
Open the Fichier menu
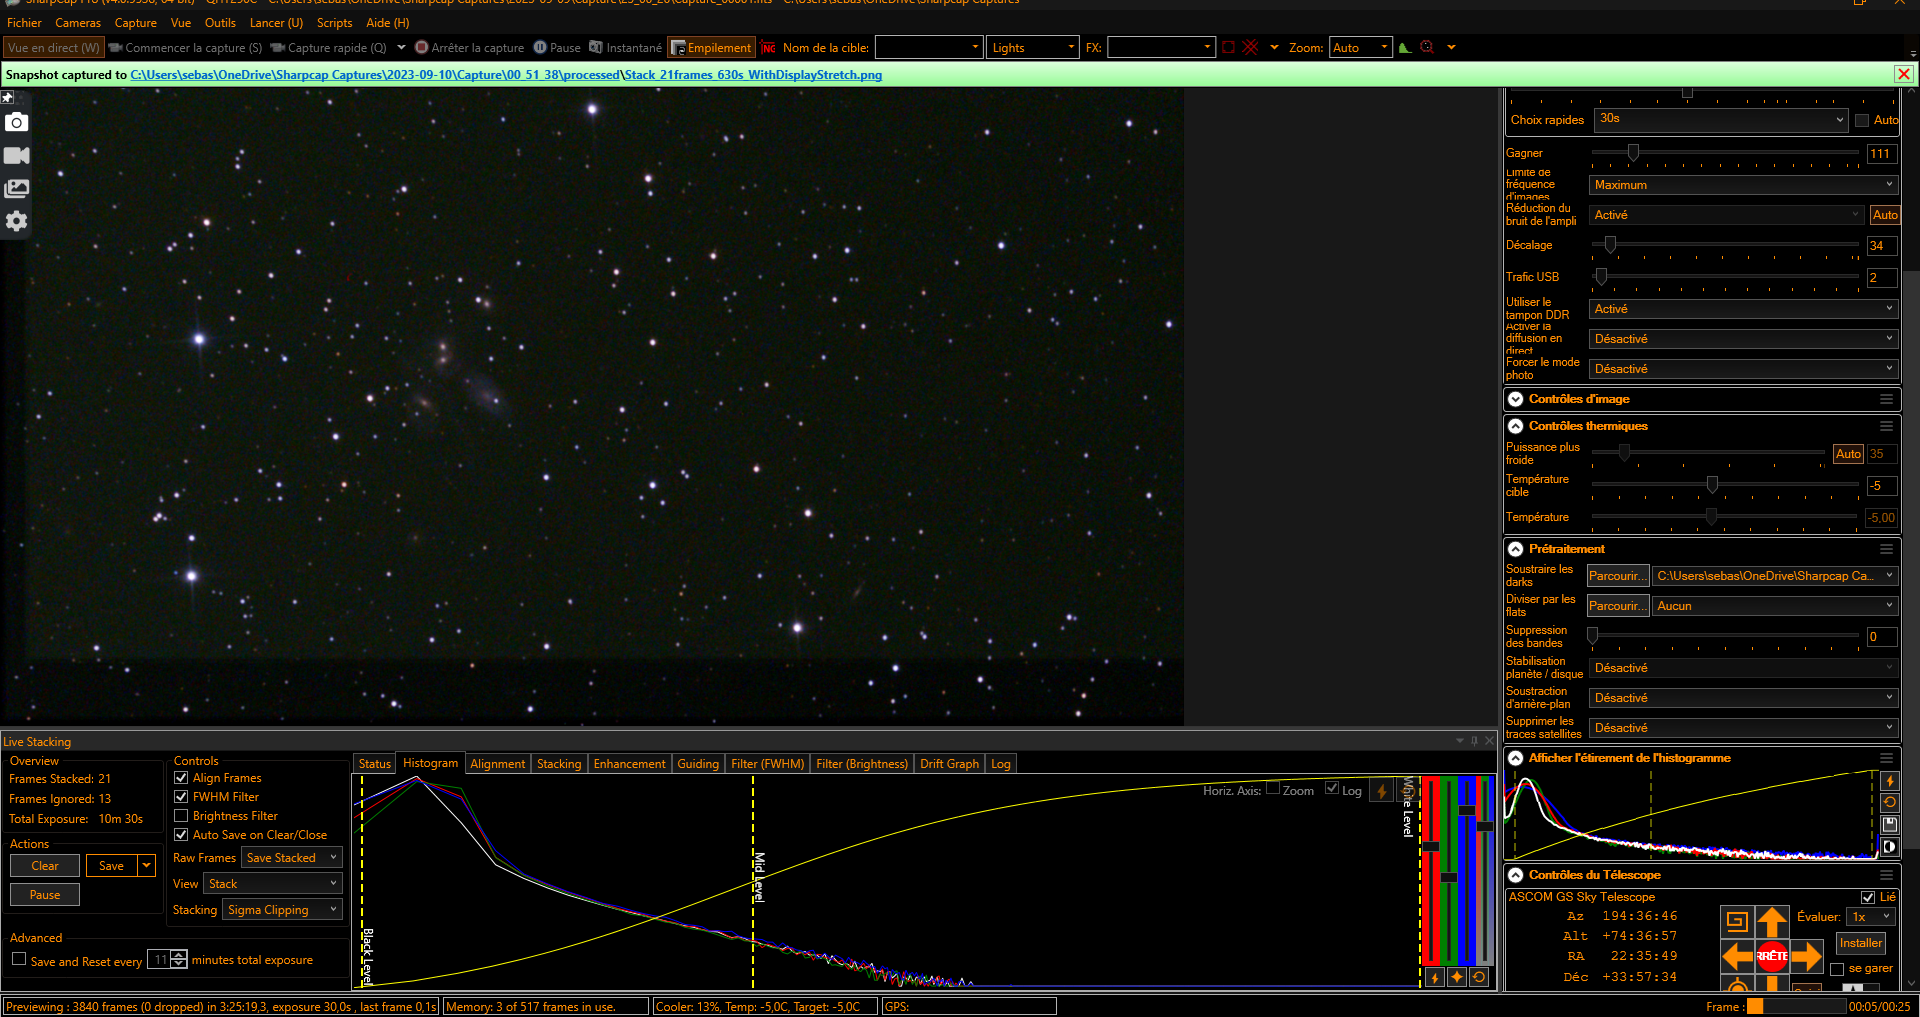point(24,22)
